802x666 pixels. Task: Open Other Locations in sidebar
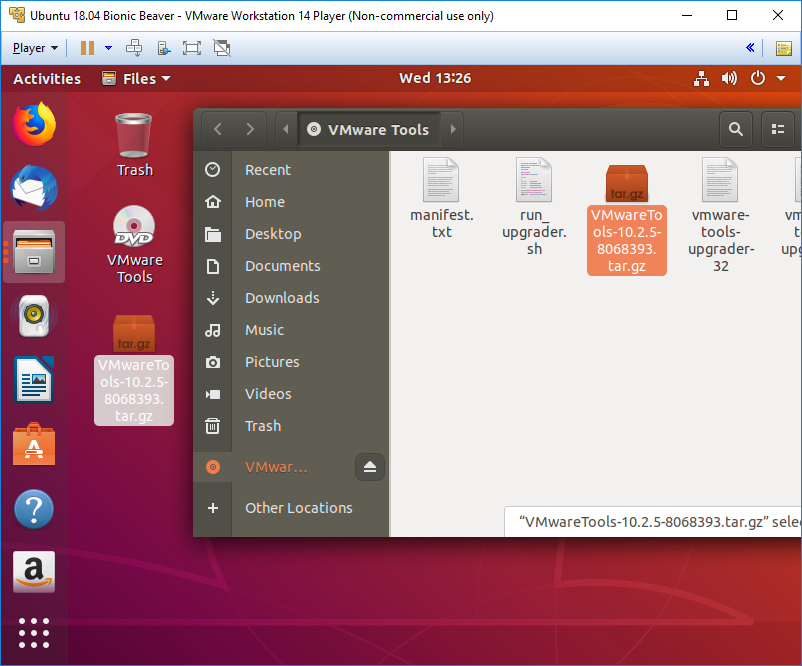click(291, 508)
